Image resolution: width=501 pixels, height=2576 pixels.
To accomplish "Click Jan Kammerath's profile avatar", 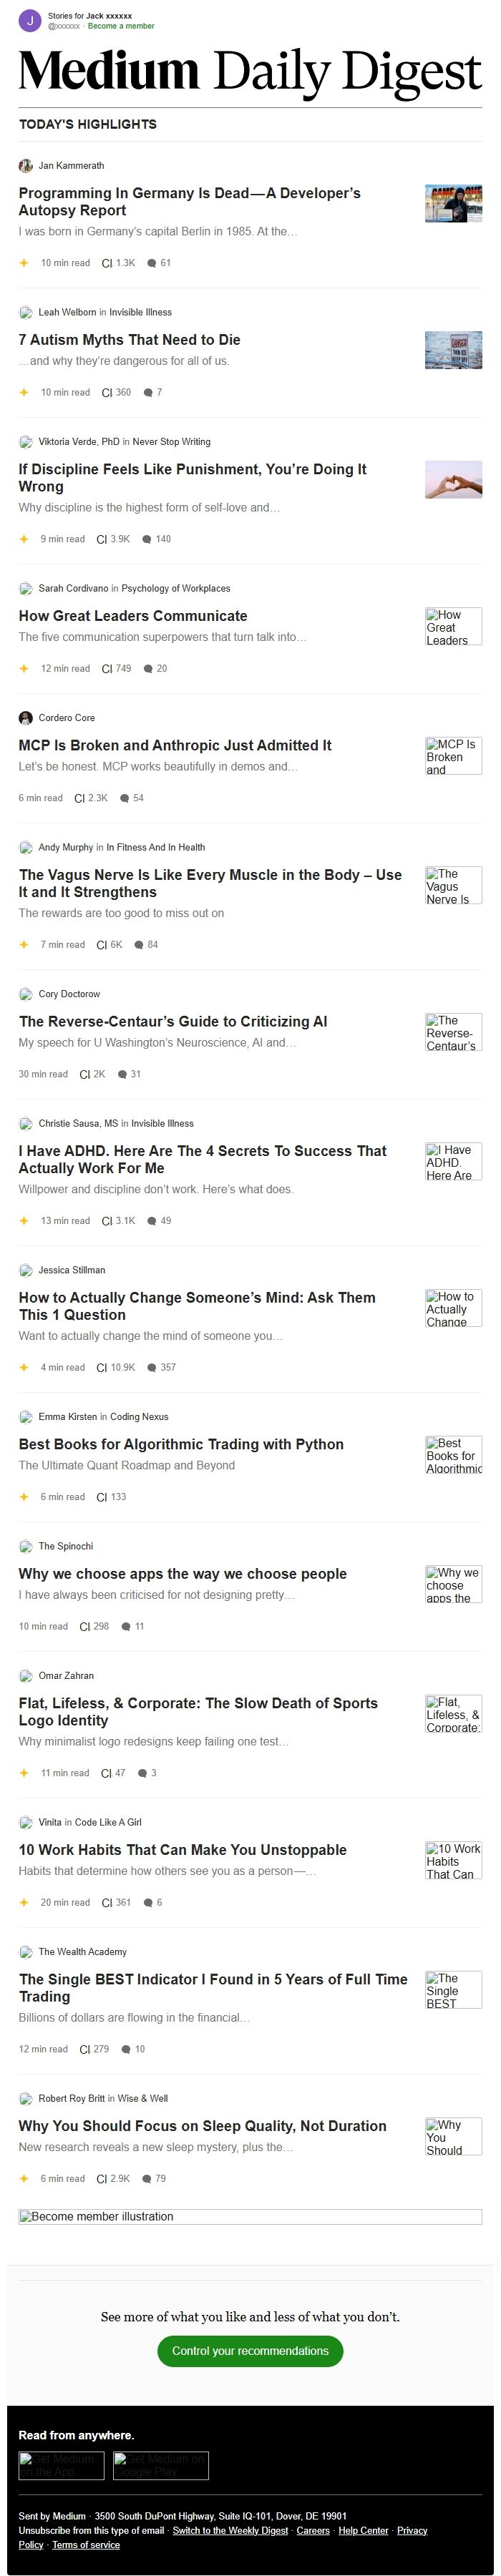I will click(x=25, y=165).
